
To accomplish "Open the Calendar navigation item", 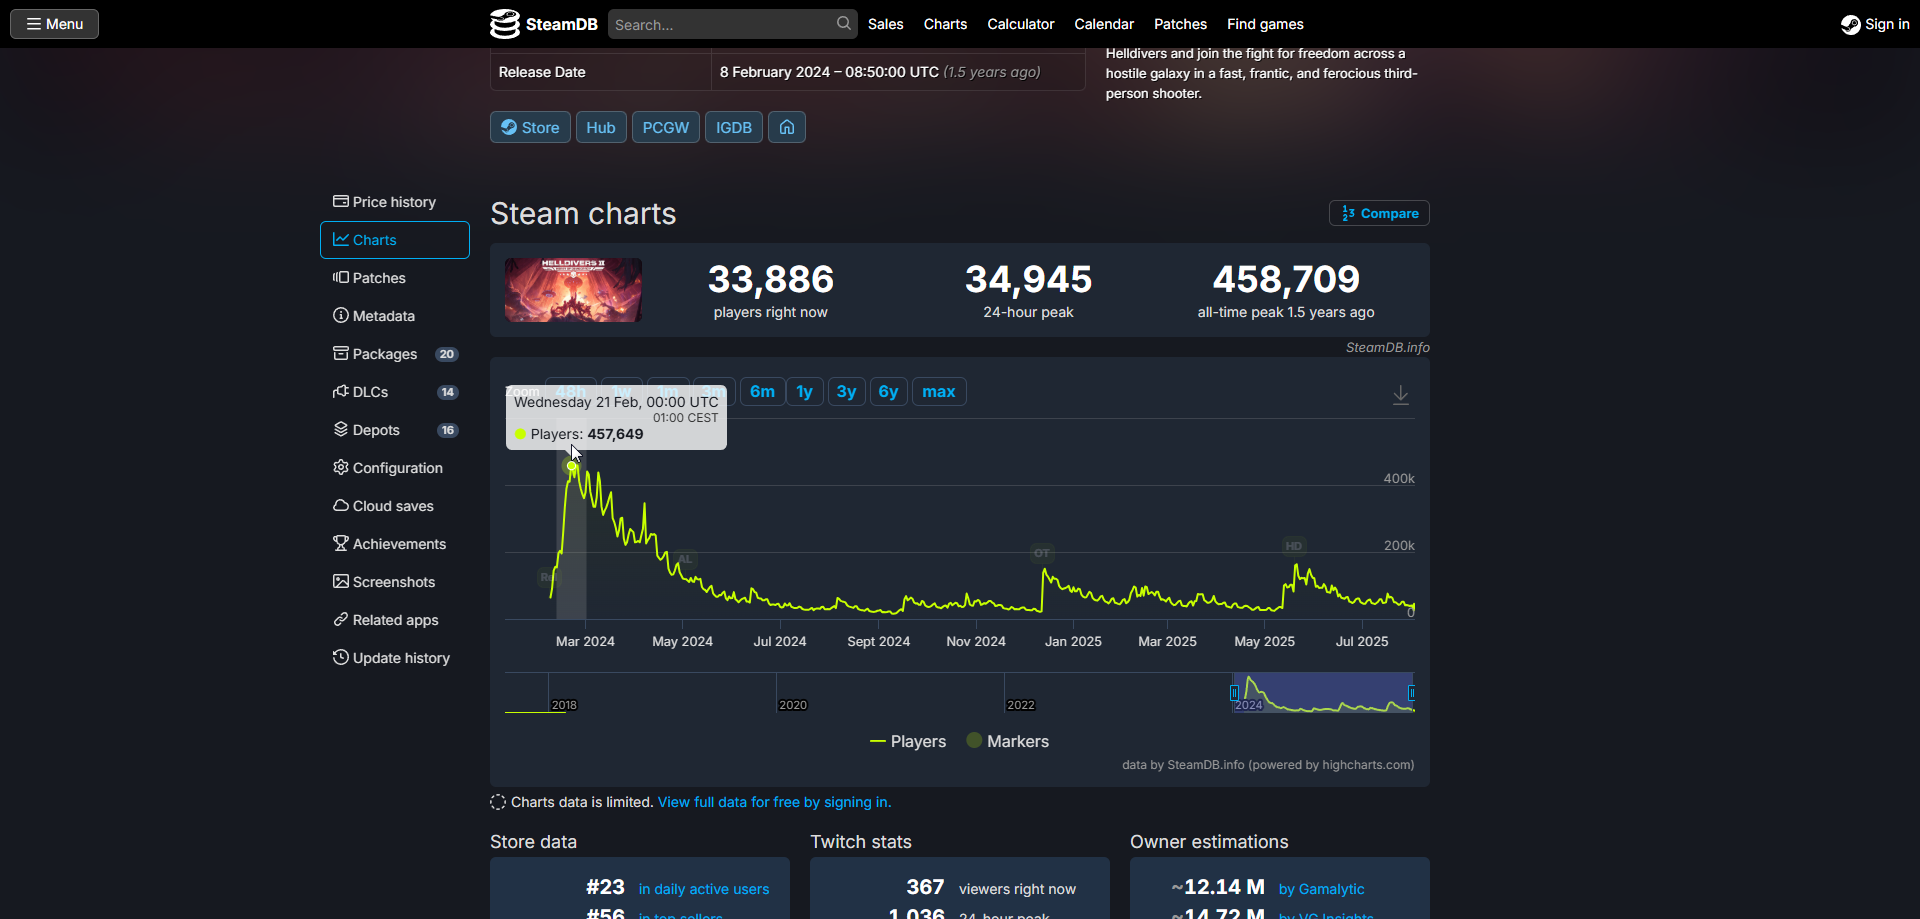I will point(1104,24).
